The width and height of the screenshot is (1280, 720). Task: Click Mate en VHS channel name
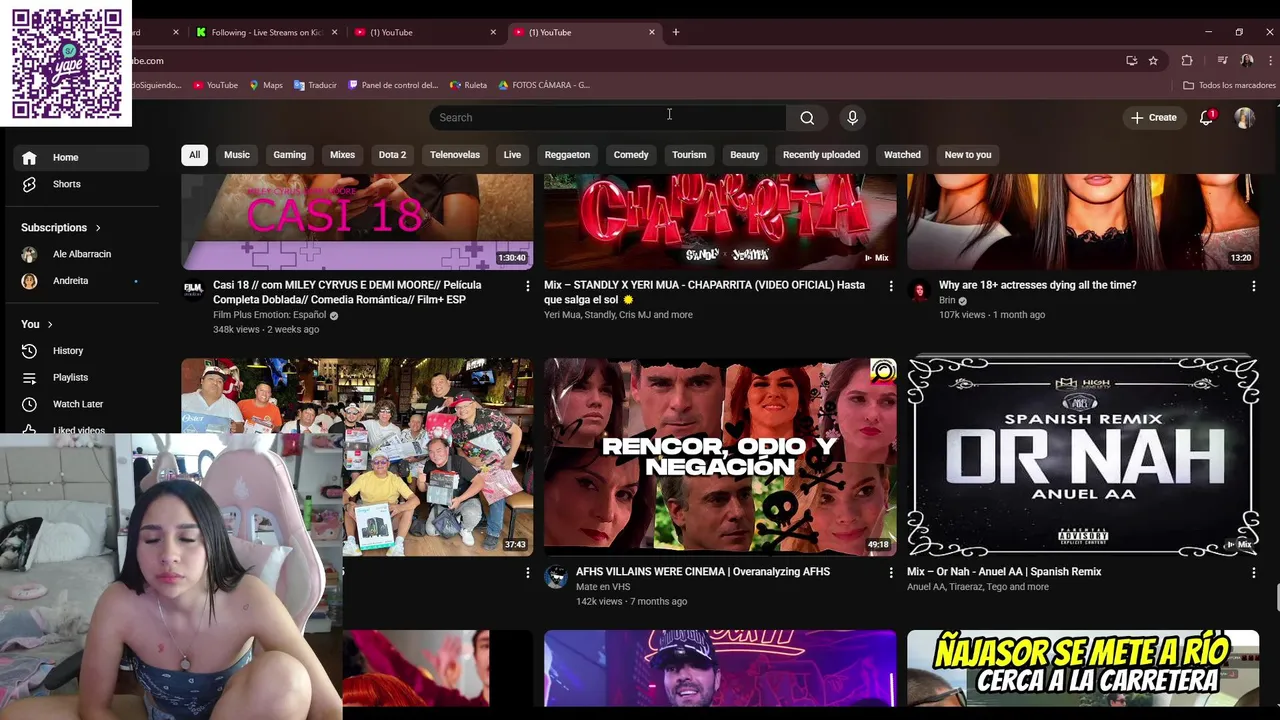pyautogui.click(x=603, y=587)
